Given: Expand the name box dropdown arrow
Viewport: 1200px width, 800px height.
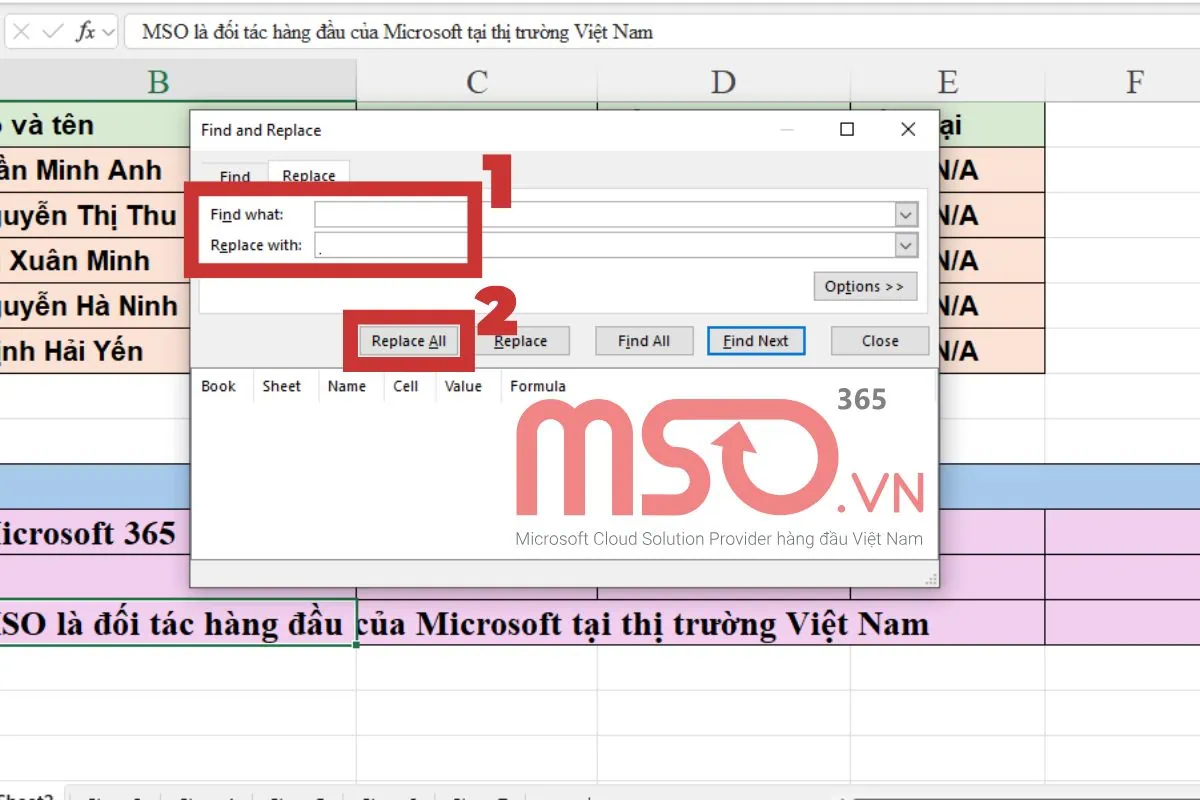Looking at the screenshot, I should click(x=107, y=32).
